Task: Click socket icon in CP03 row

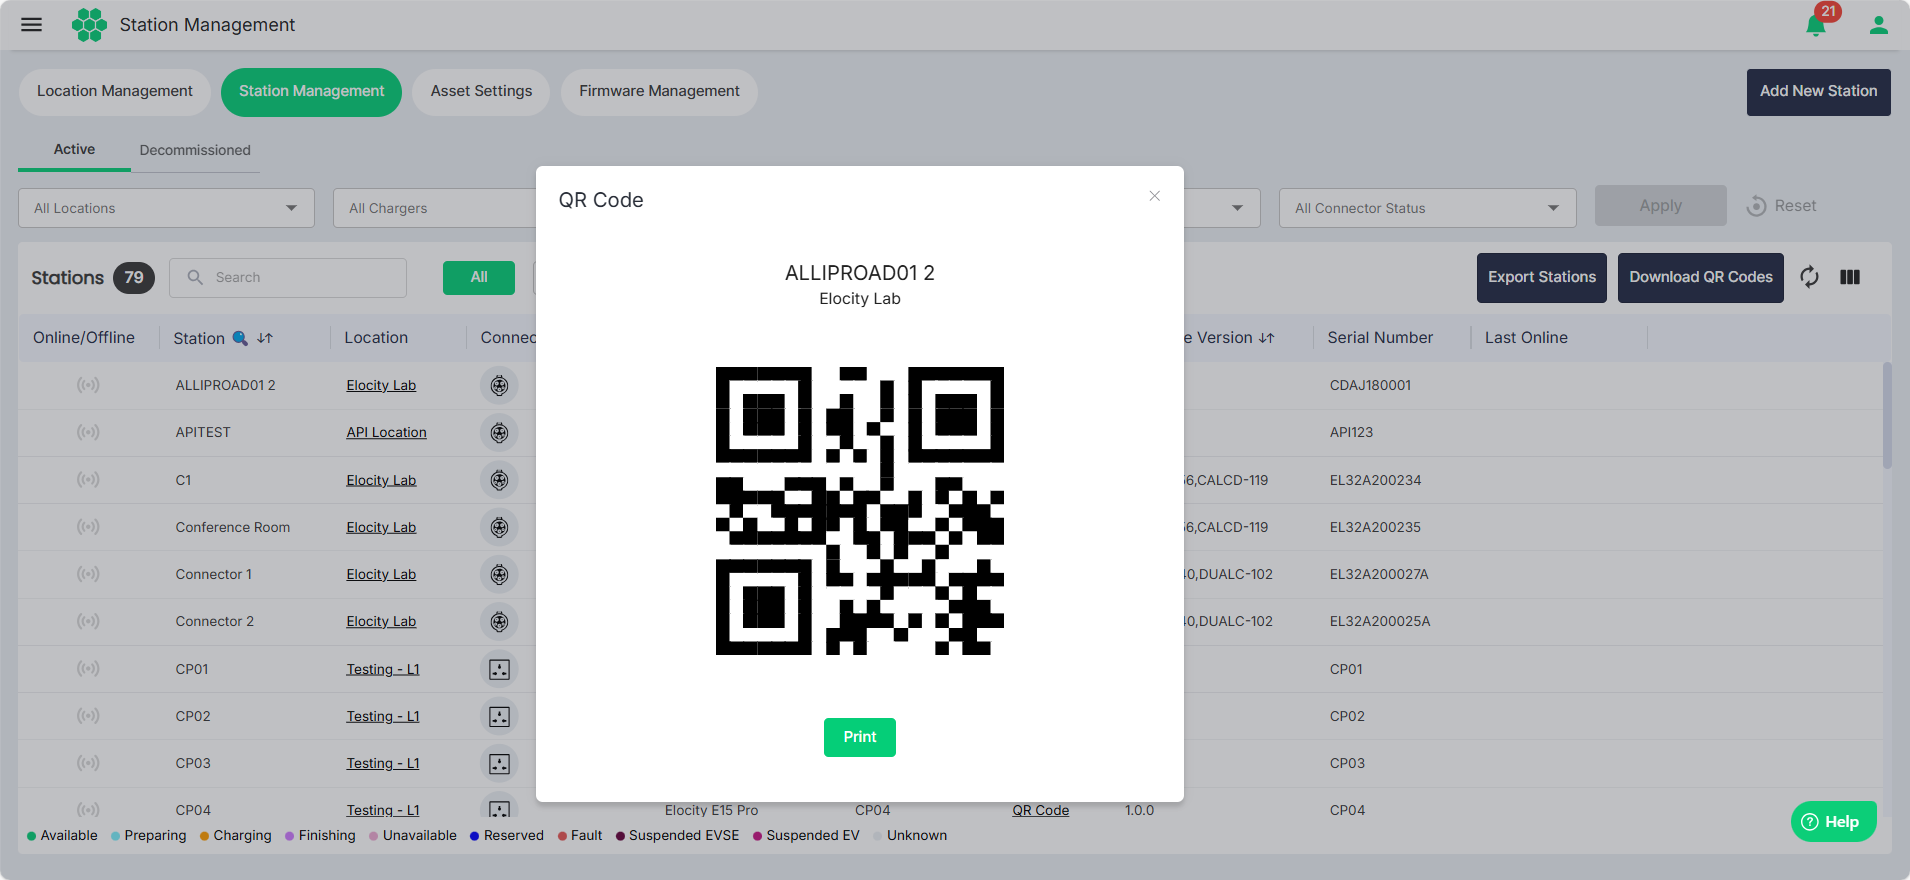Action: coord(499,763)
